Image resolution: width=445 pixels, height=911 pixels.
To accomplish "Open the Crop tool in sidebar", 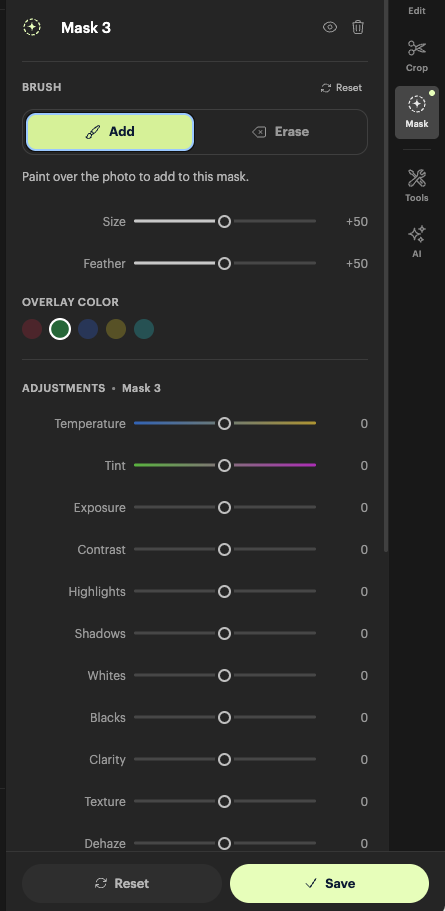I will [x=417, y=56].
